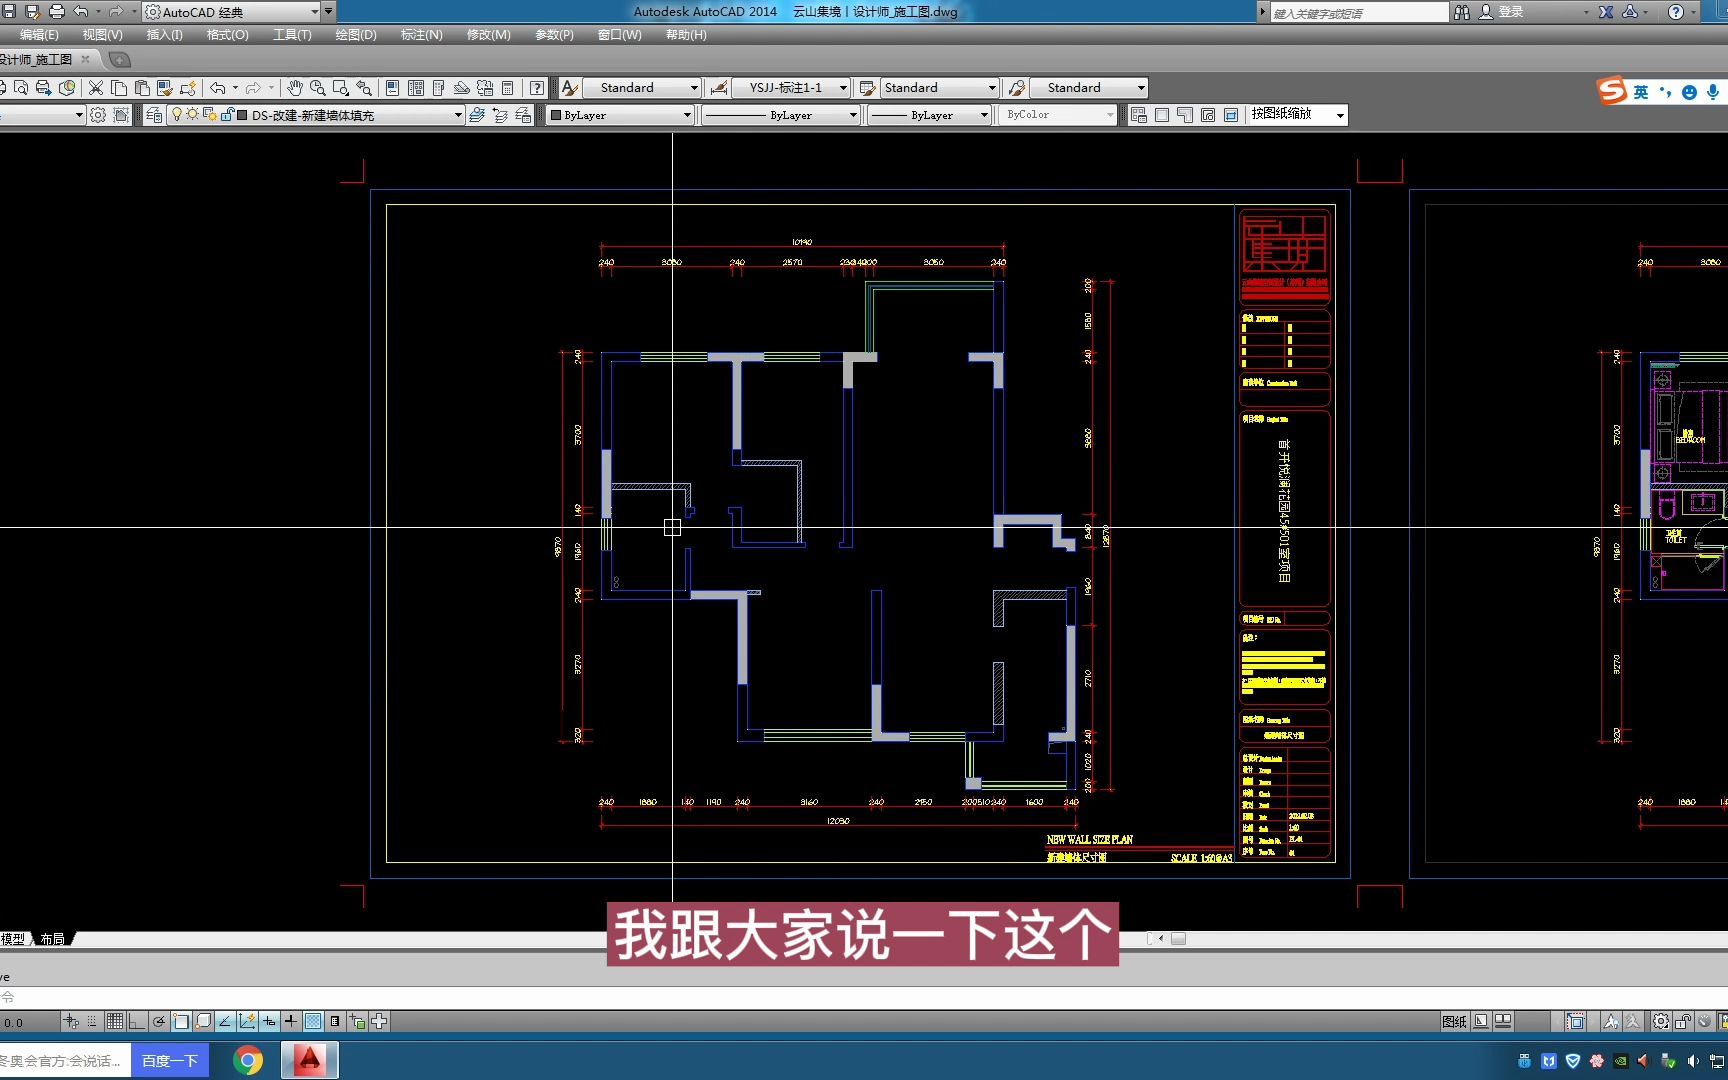Open the QuickCalc calculator icon
Screen dimensions: 1728x1080
pos(507,88)
